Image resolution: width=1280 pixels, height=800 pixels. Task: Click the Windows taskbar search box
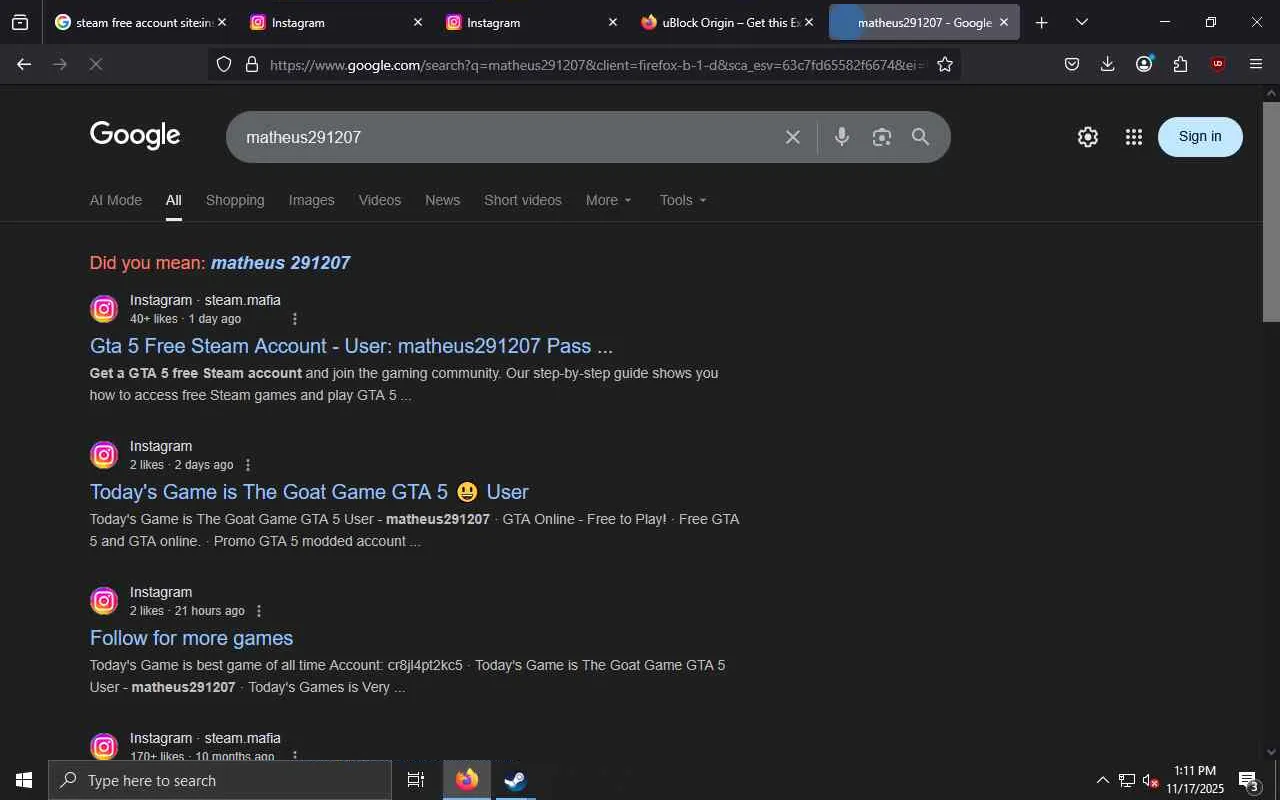pyautogui.click(x=220, y=780)
